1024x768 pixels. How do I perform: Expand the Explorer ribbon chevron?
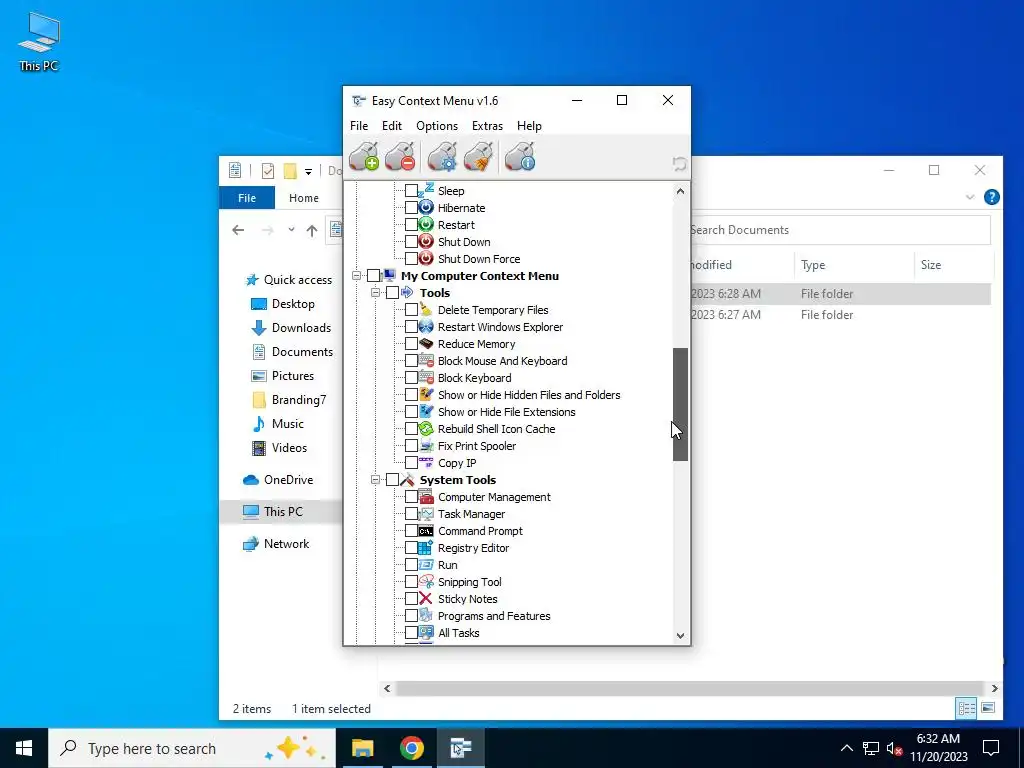pos(970,197)
